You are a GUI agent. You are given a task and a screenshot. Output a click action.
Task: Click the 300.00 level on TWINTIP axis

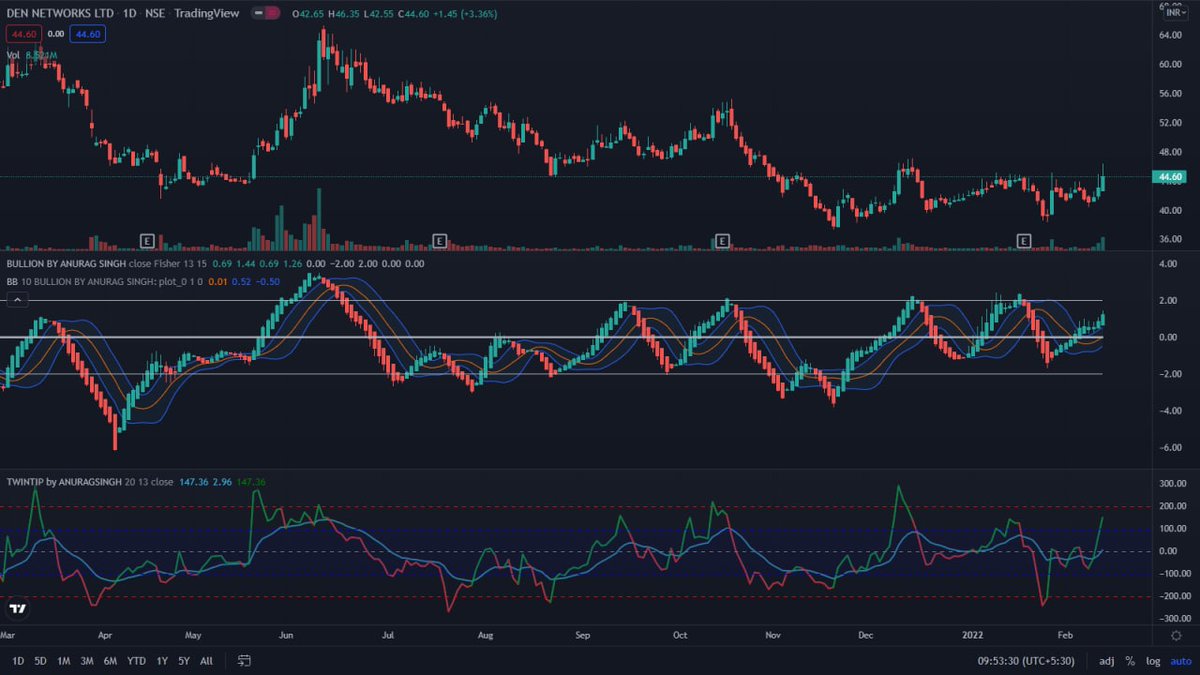(x=1172, y=484)
